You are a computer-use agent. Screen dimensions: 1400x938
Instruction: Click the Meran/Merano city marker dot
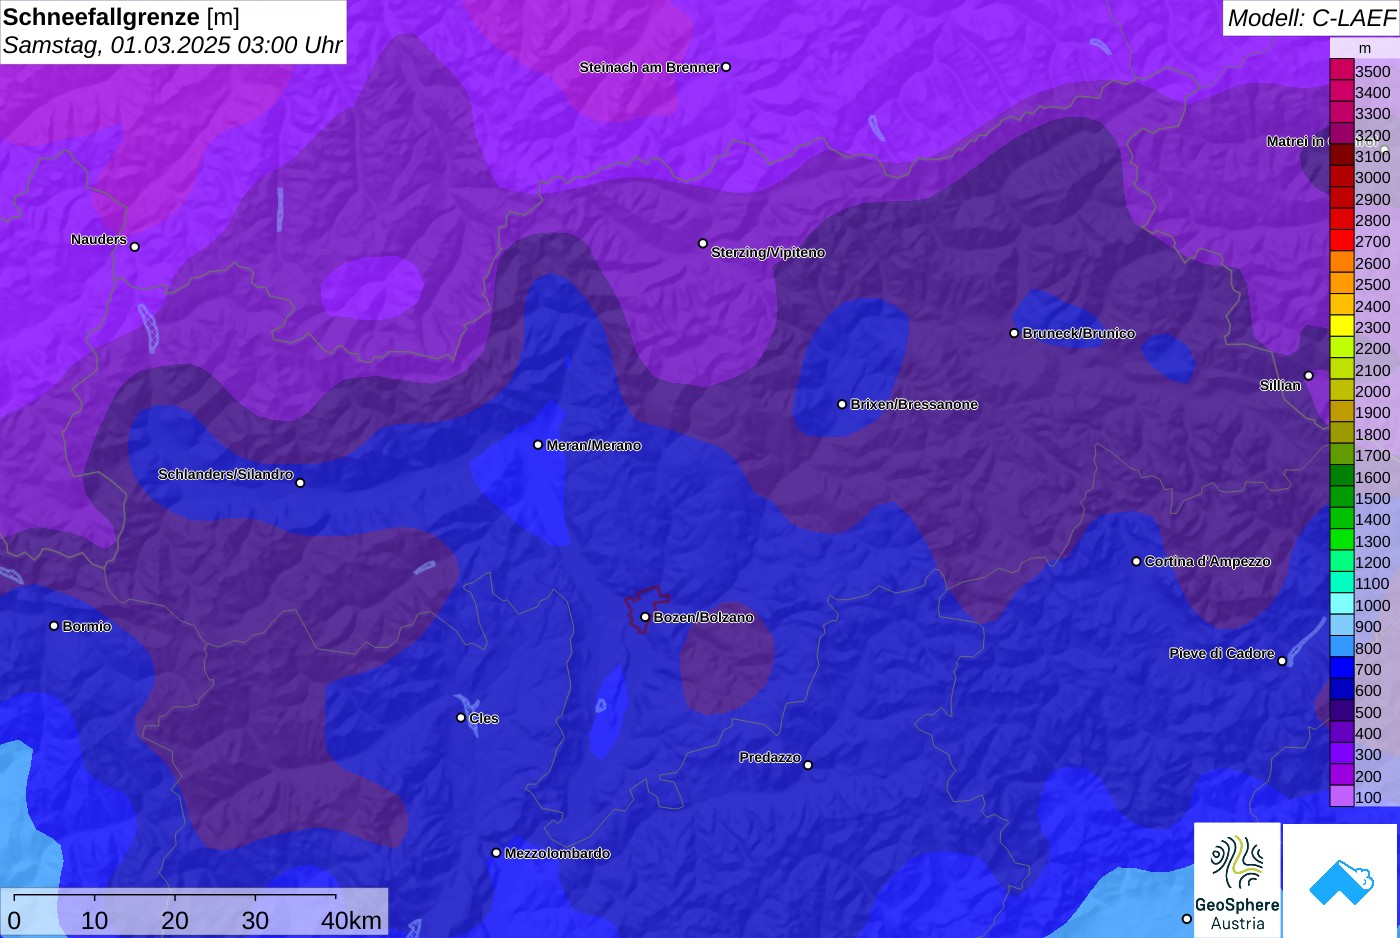pos(538,445)
